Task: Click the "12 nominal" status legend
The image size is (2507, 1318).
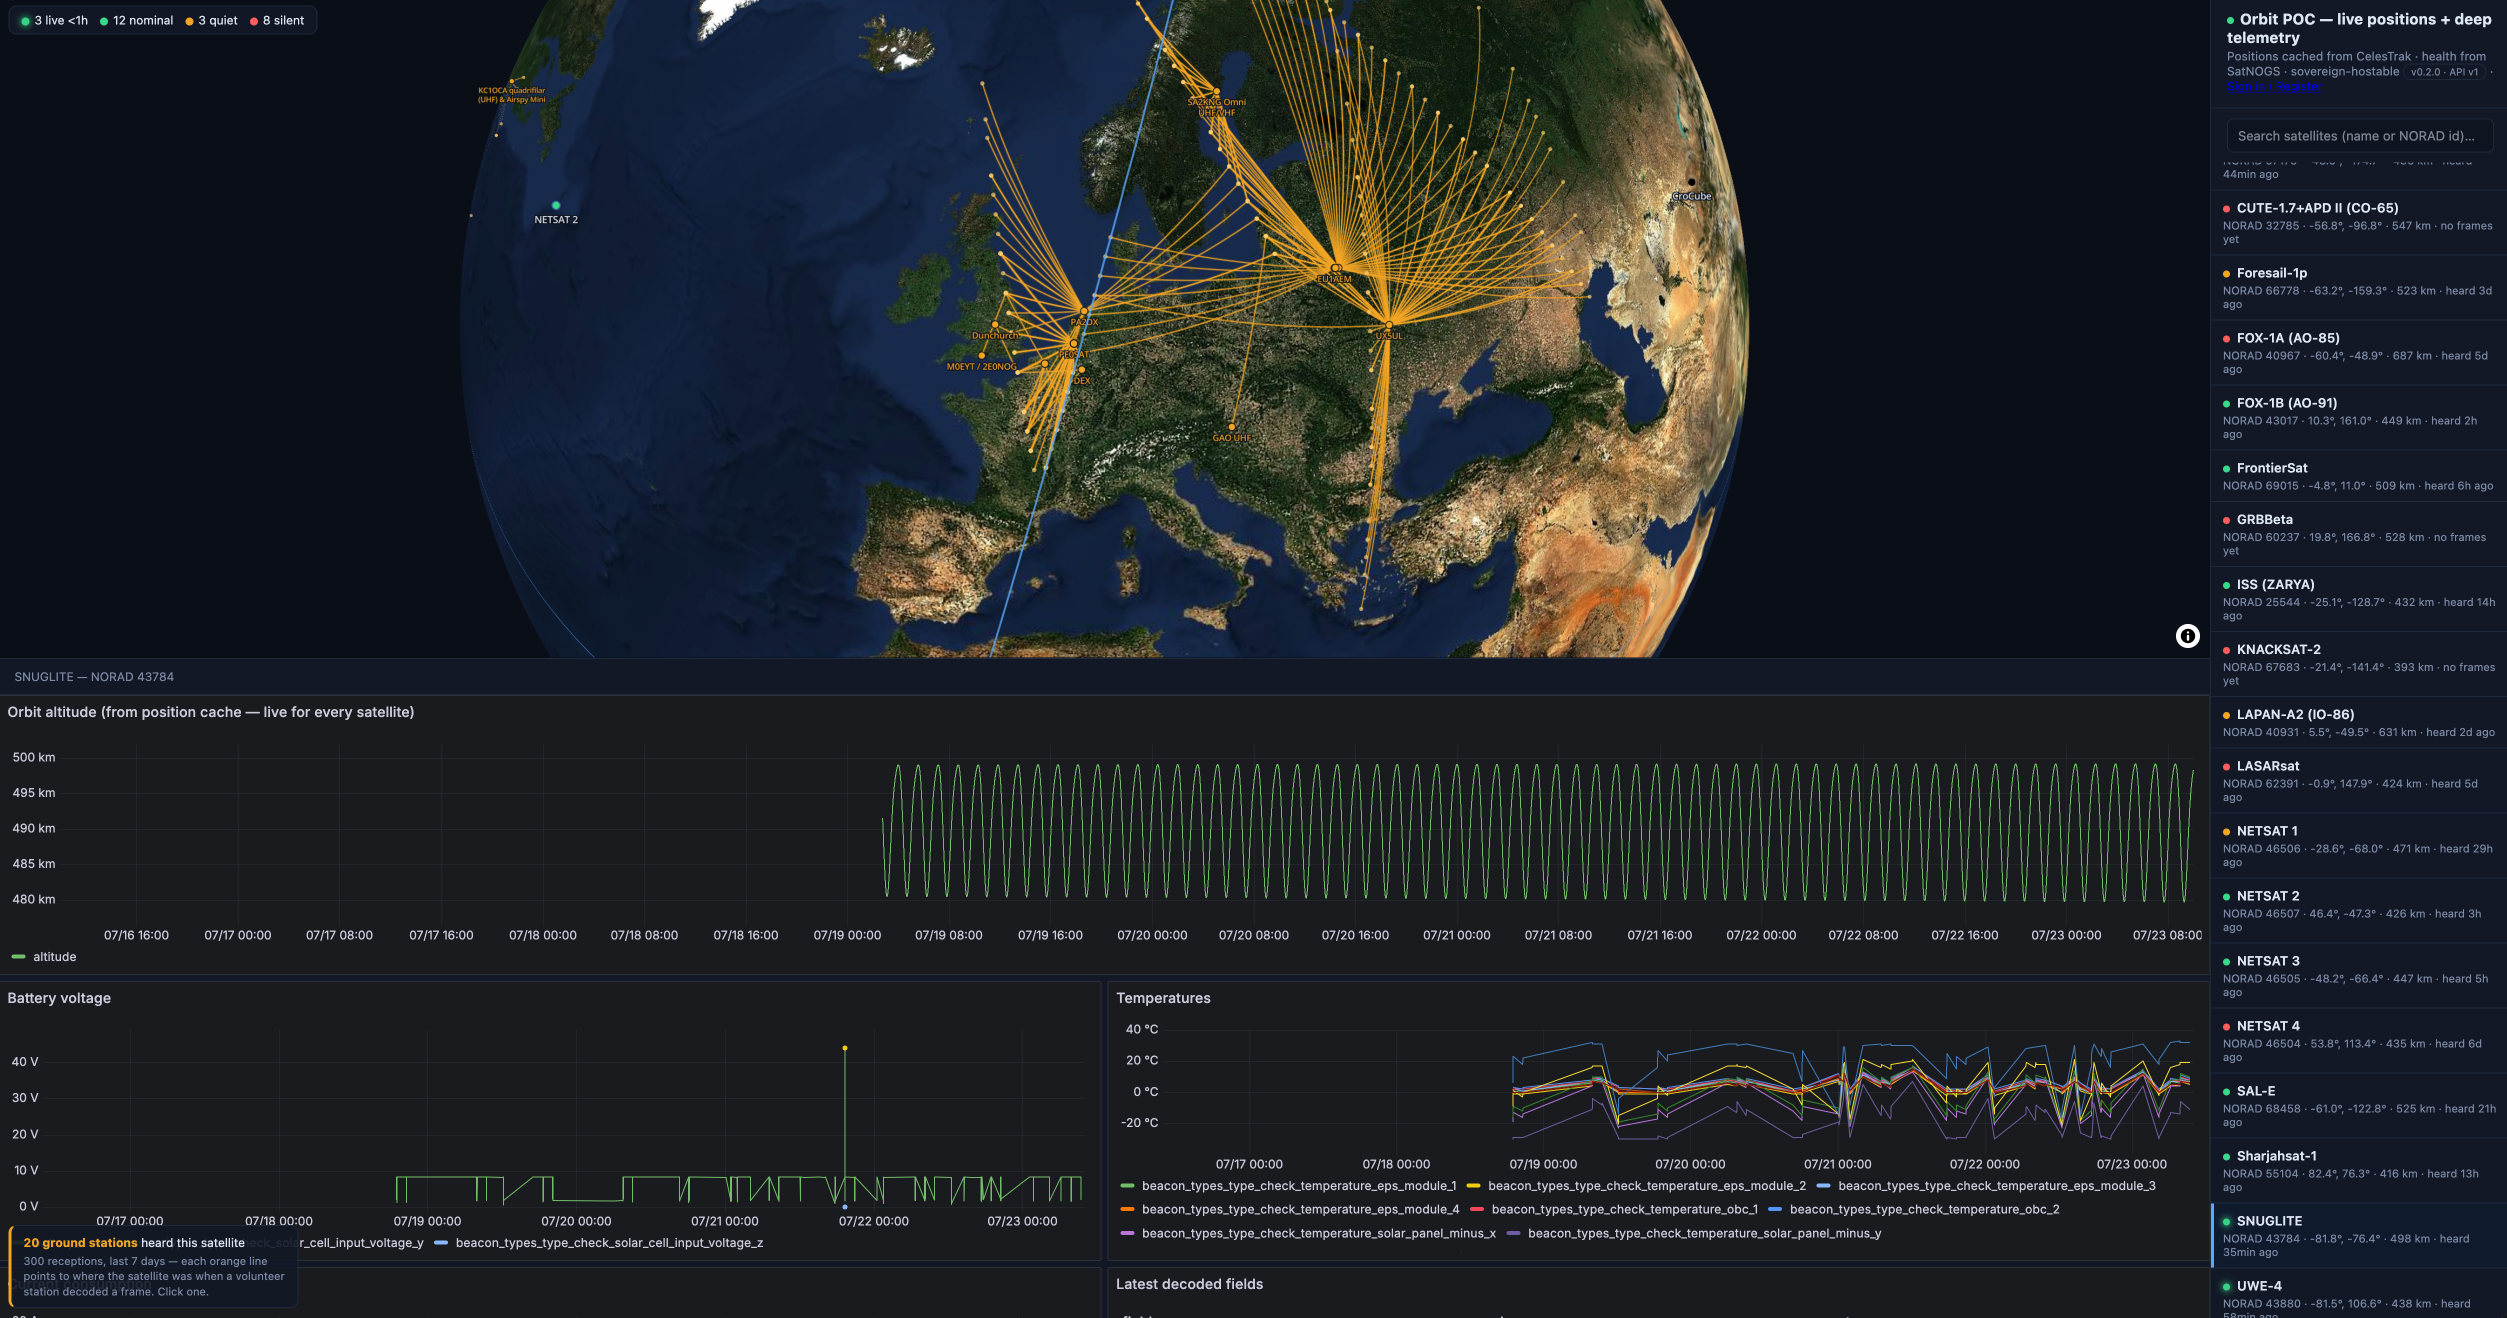Action: [x=136, y=21]
